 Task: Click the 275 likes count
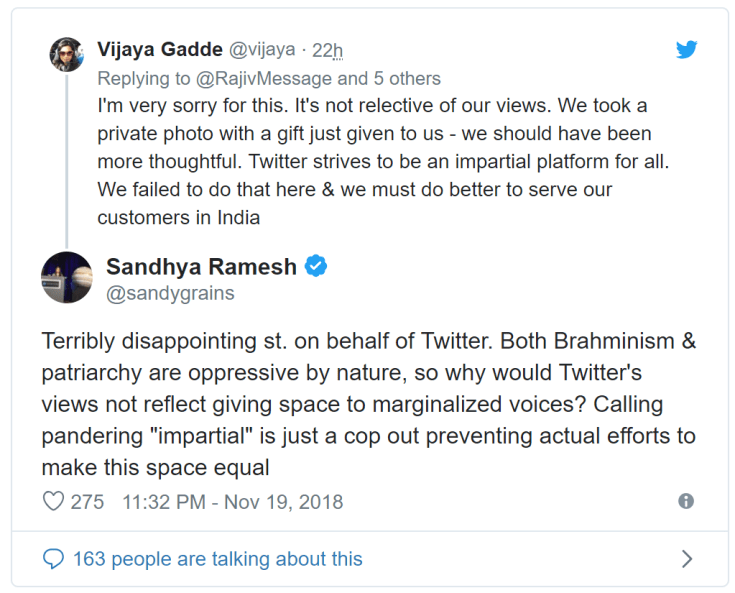87,502
